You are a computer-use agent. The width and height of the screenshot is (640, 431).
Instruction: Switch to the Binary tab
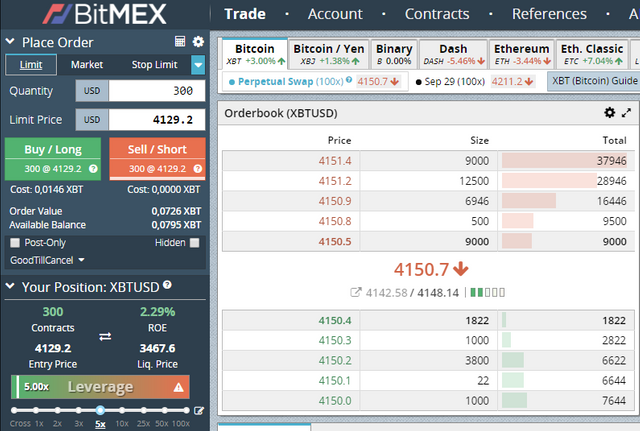[394, 54]
